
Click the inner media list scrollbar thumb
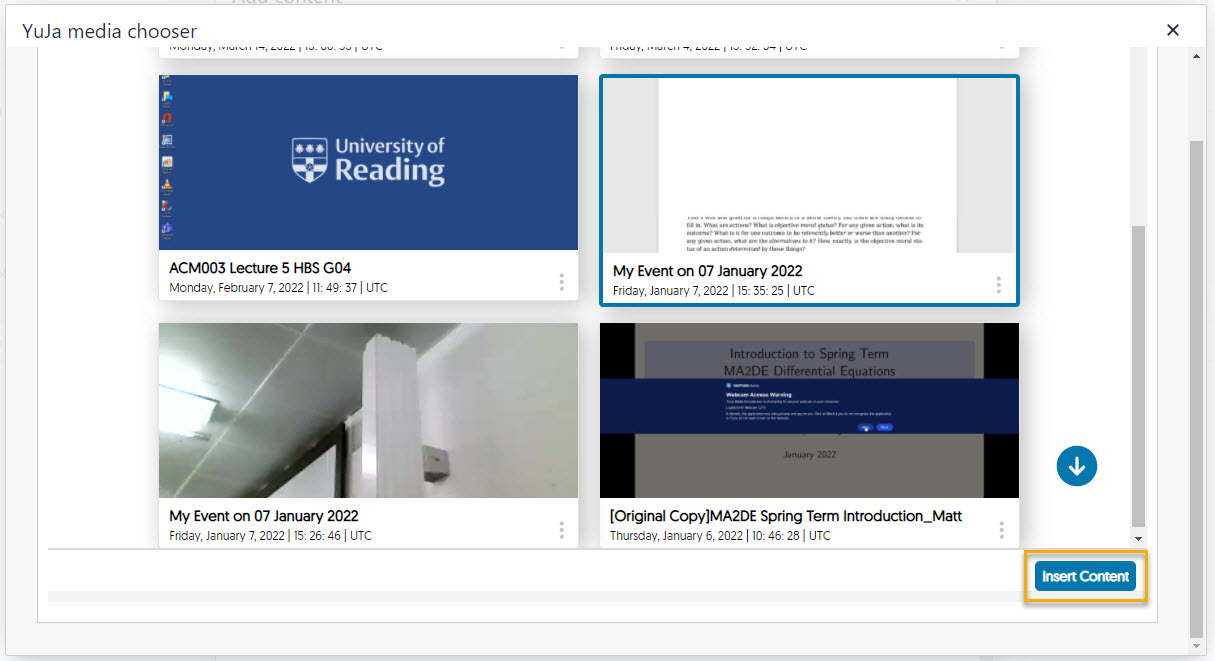[x=1138, y=375]
